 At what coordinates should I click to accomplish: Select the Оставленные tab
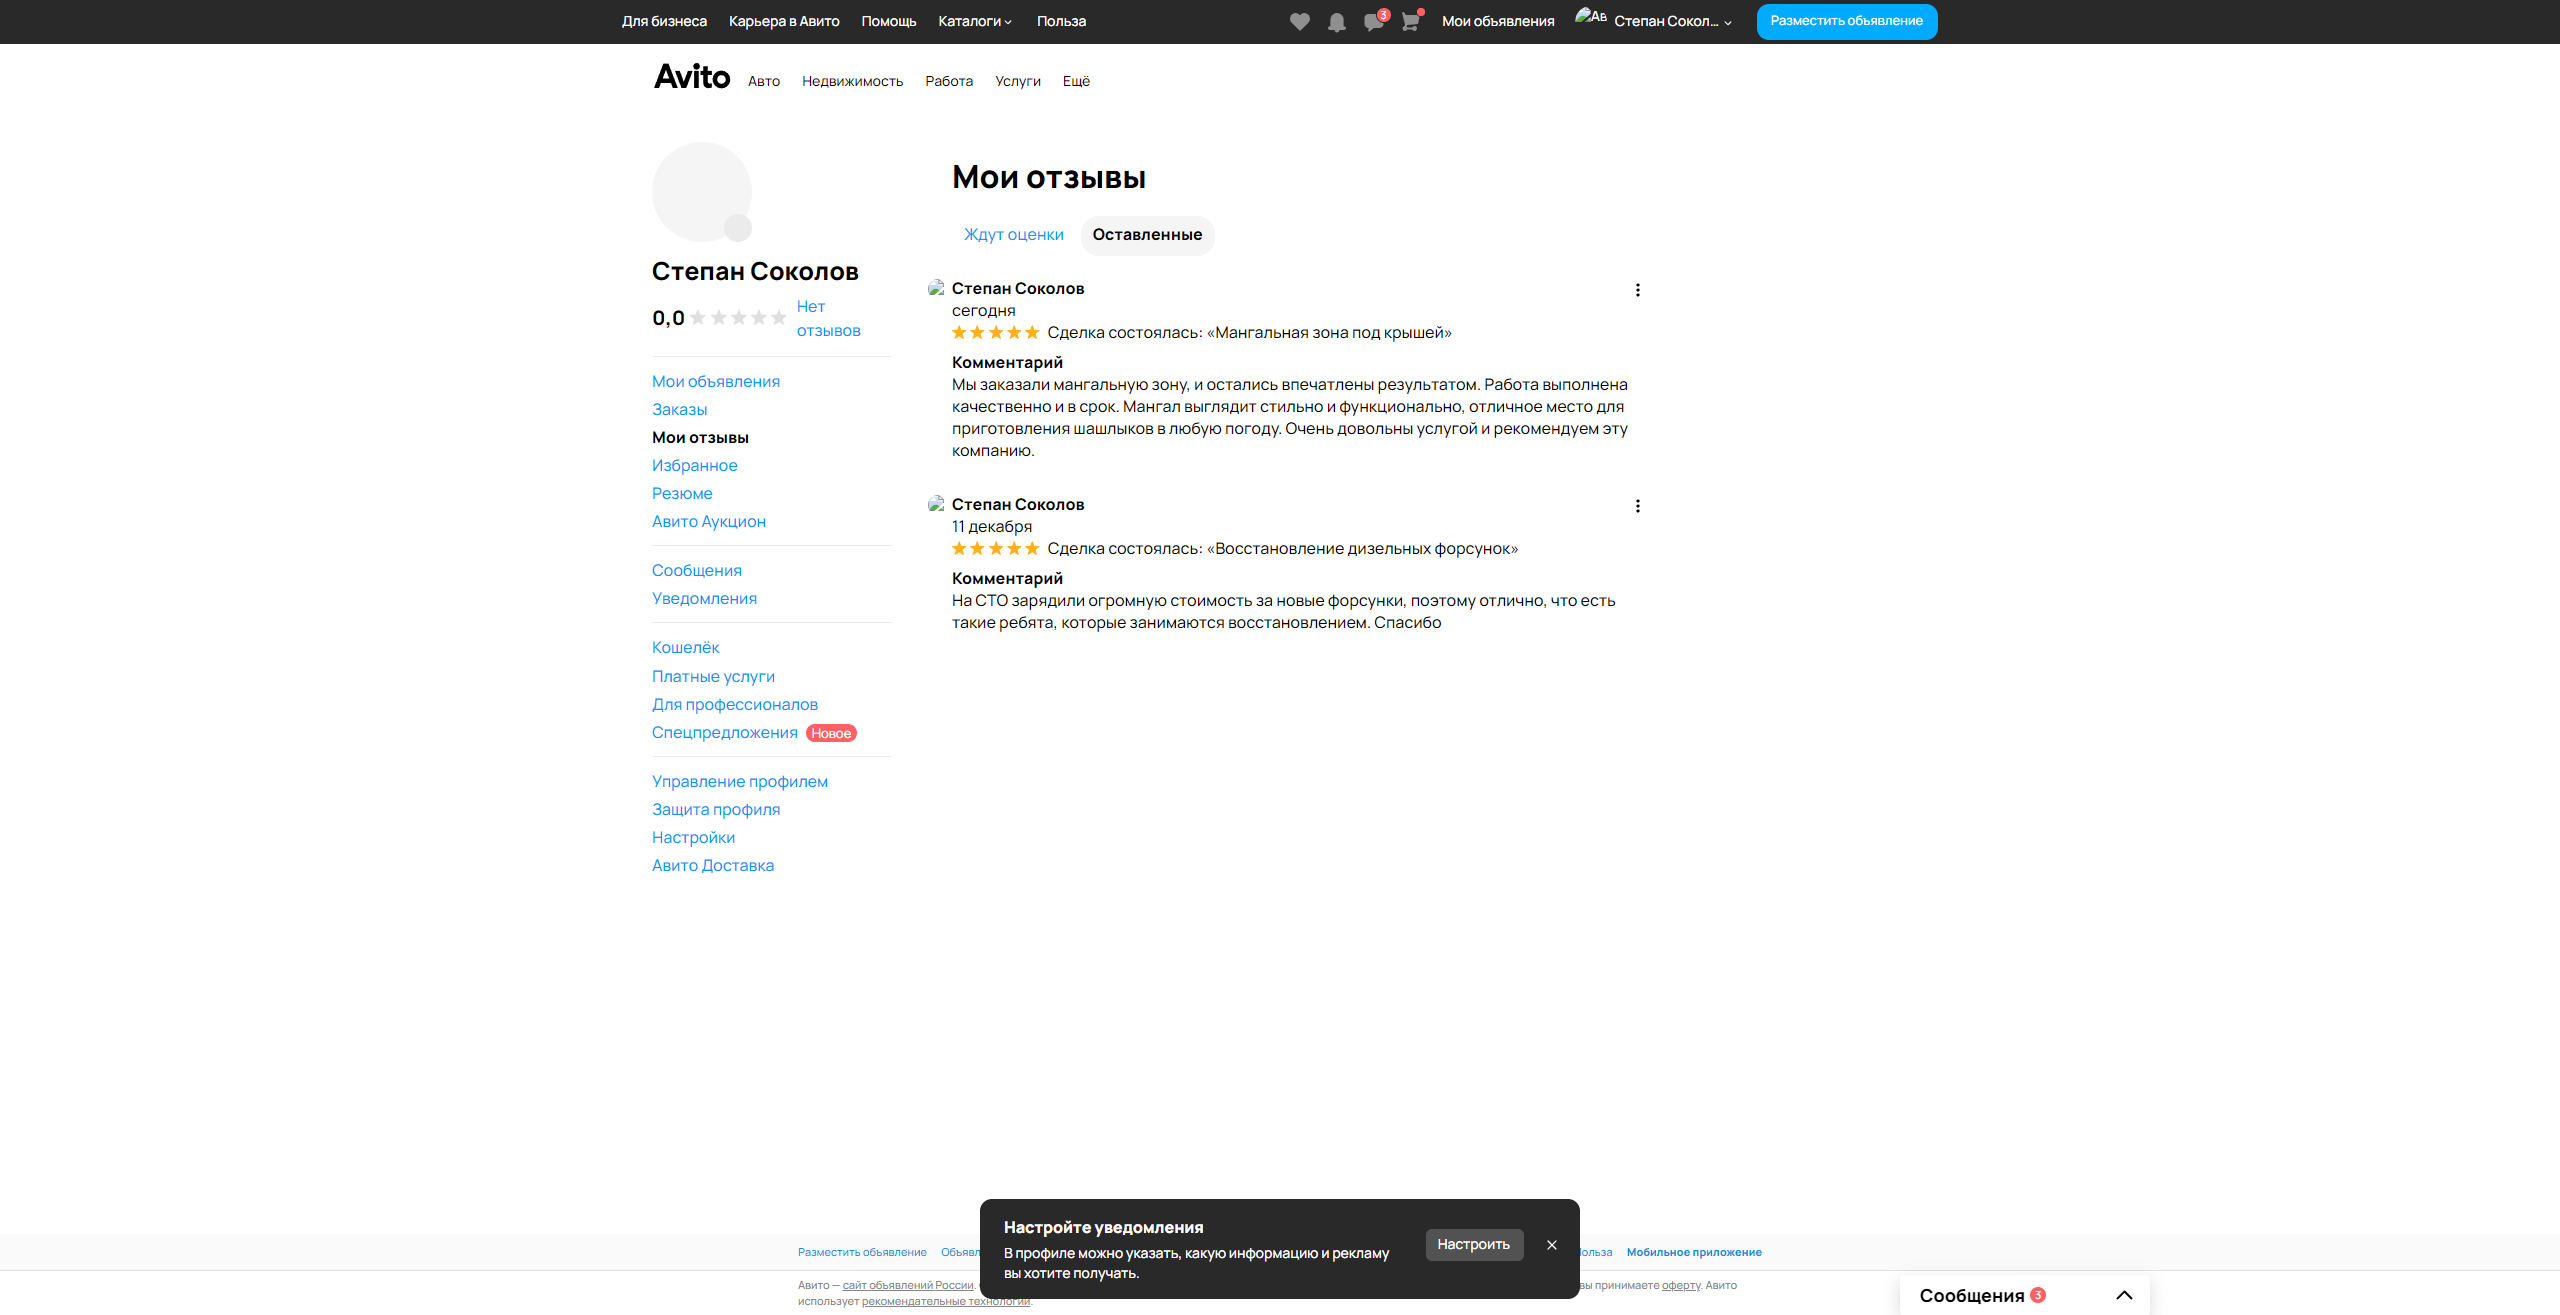pos(1147,235)
